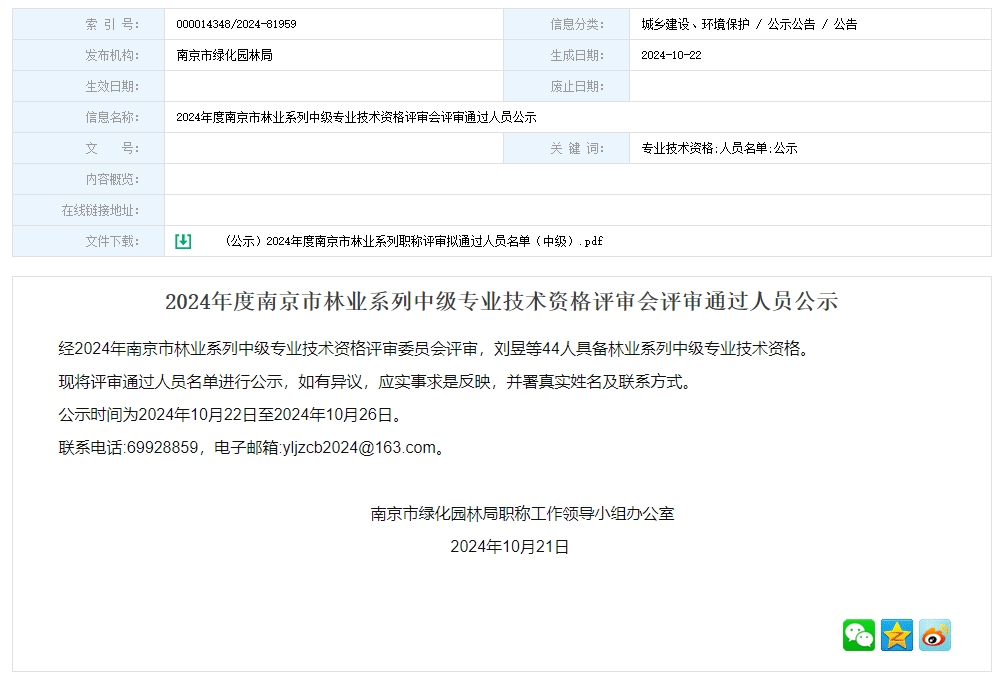Click the generation date 2024-10-22
The width and height of the screenshot is (997, 679).
point(671,55)
